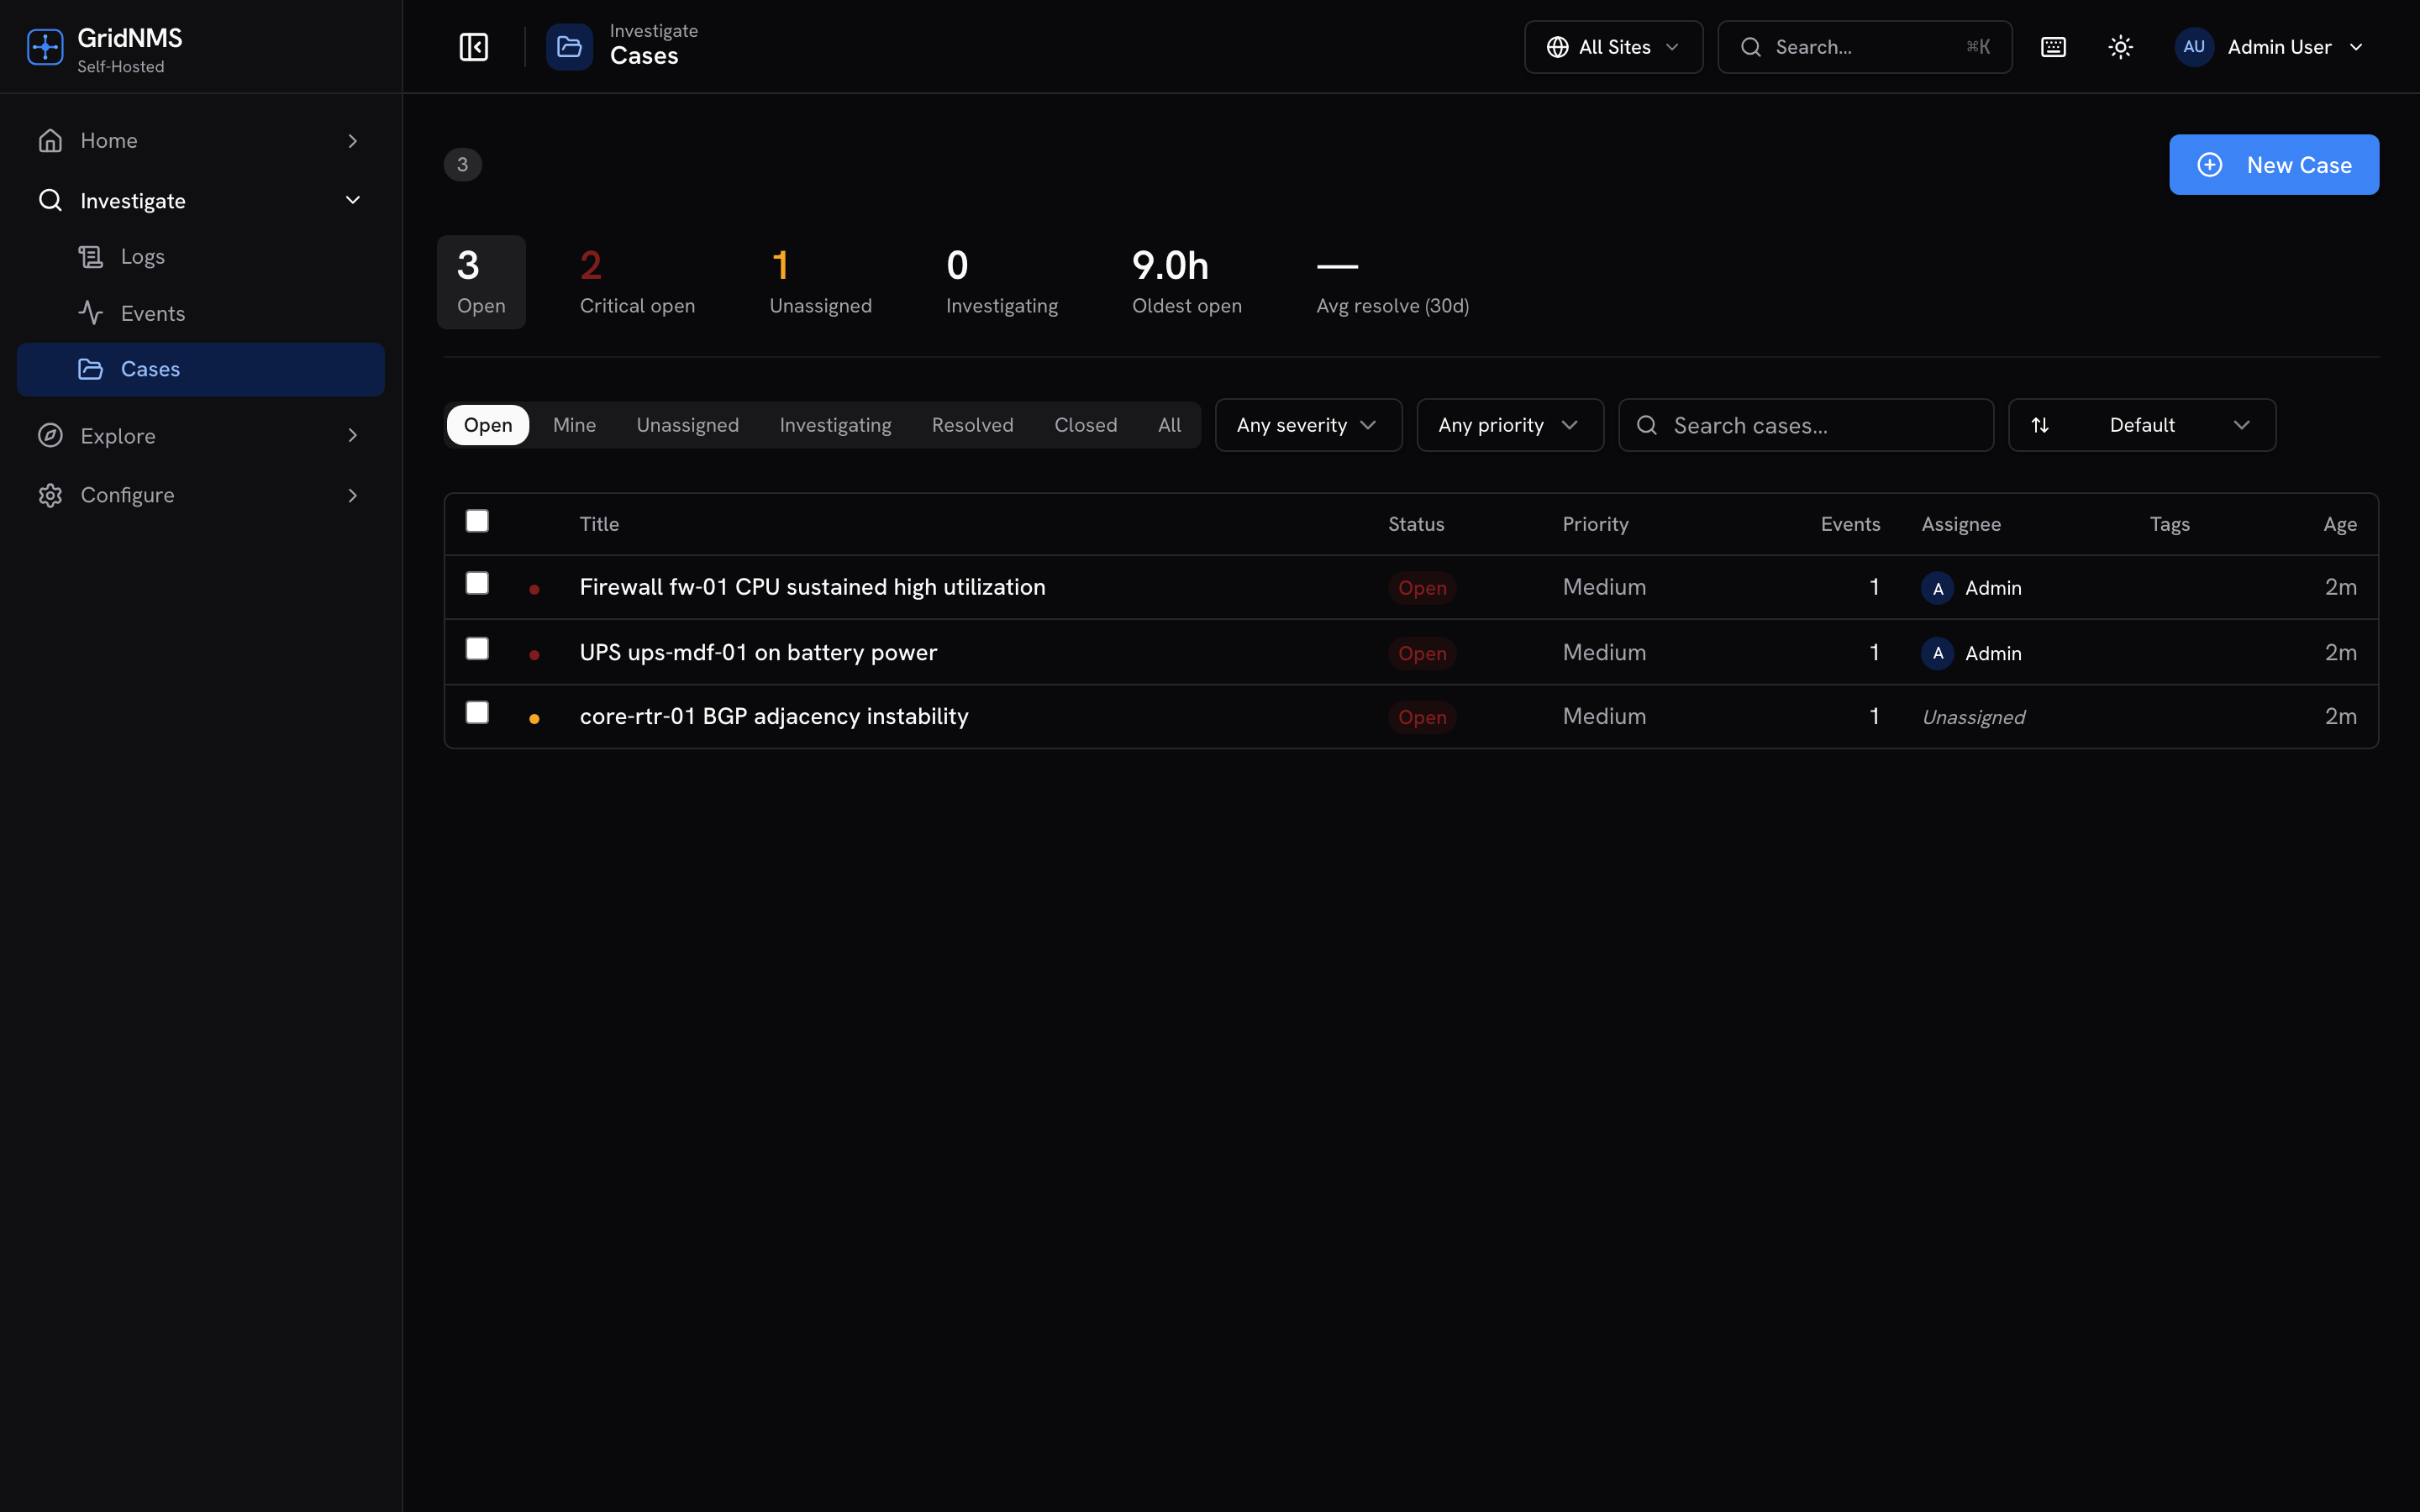The image size is (2420, 1512).
Task: Open the Admin User account menu
Action: 2269,47
